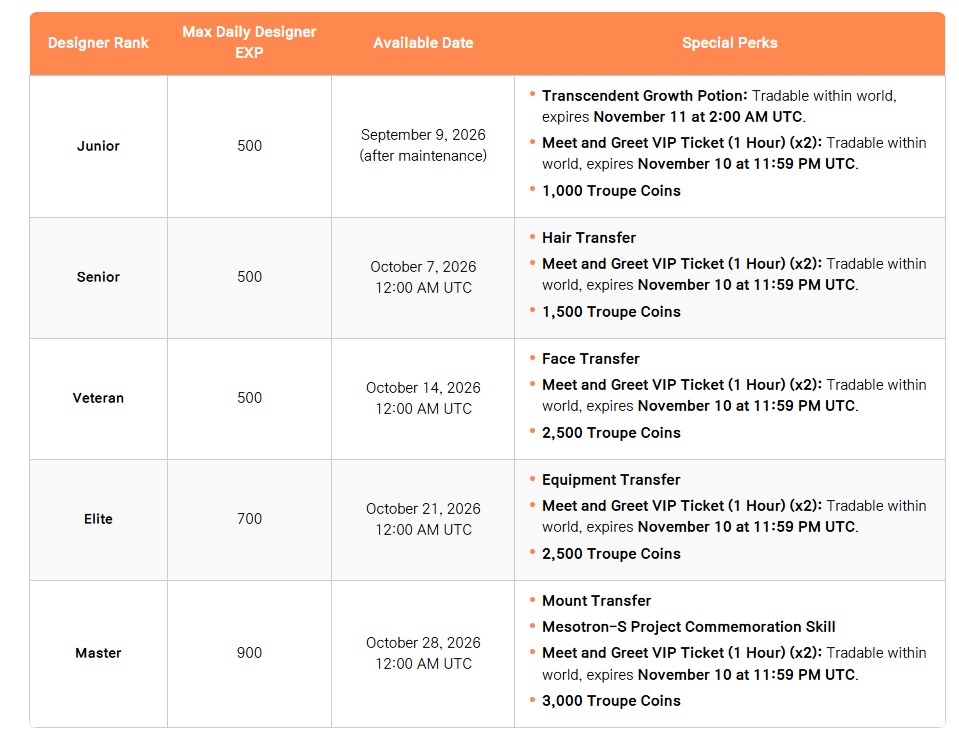
Task: Select the Master rank cell
Action: point(98,653)
